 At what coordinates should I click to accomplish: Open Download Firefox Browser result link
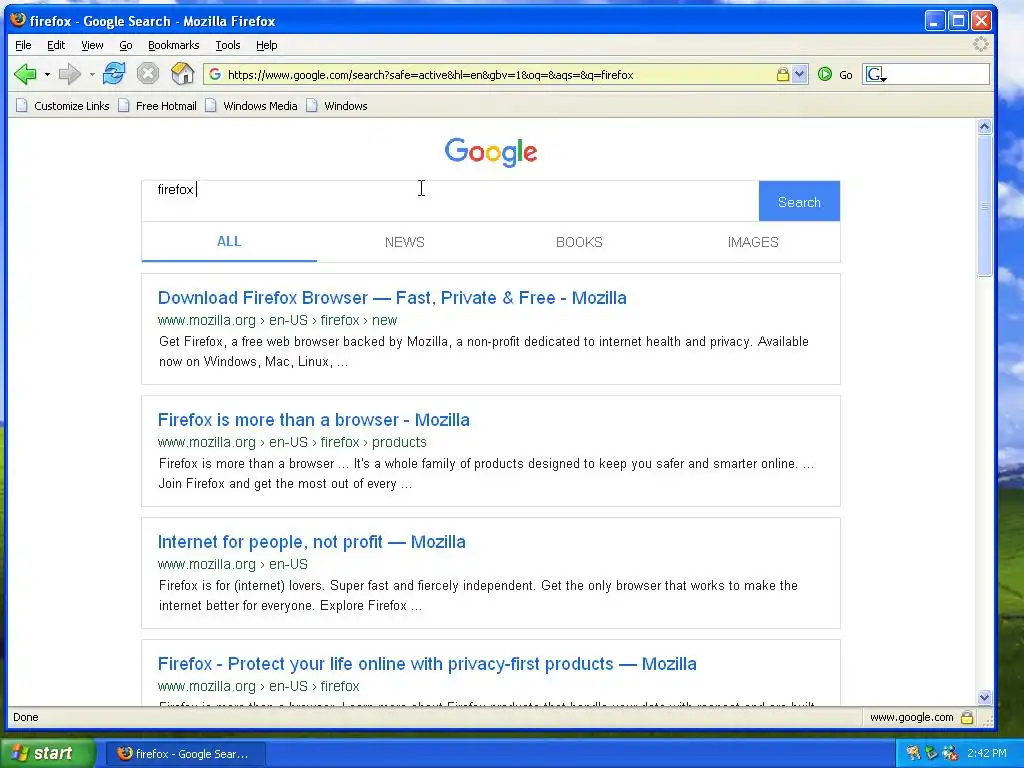pyautogui.click(x=392, y=298)
